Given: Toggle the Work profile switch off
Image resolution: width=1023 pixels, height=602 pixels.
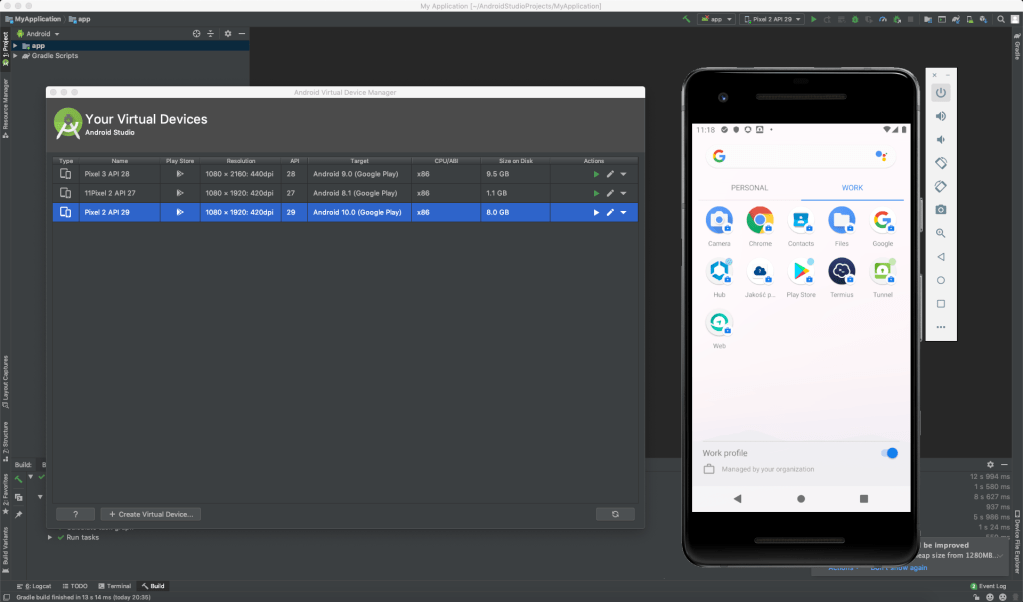Looking at the screenshot, I should [x=889, y=453].
